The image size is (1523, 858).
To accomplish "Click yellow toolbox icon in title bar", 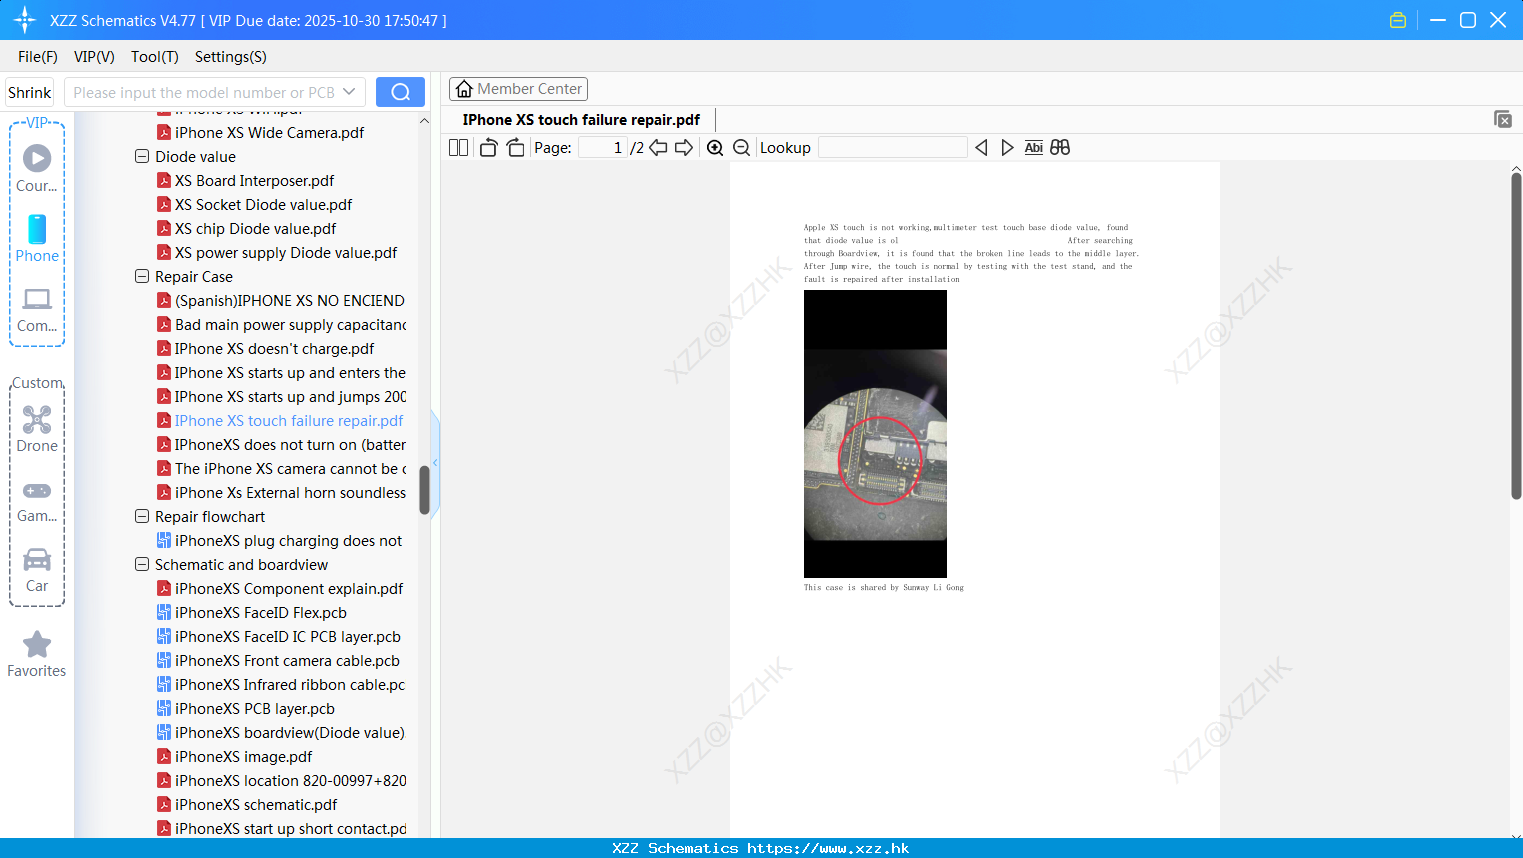I will (x=1398, y=20).
